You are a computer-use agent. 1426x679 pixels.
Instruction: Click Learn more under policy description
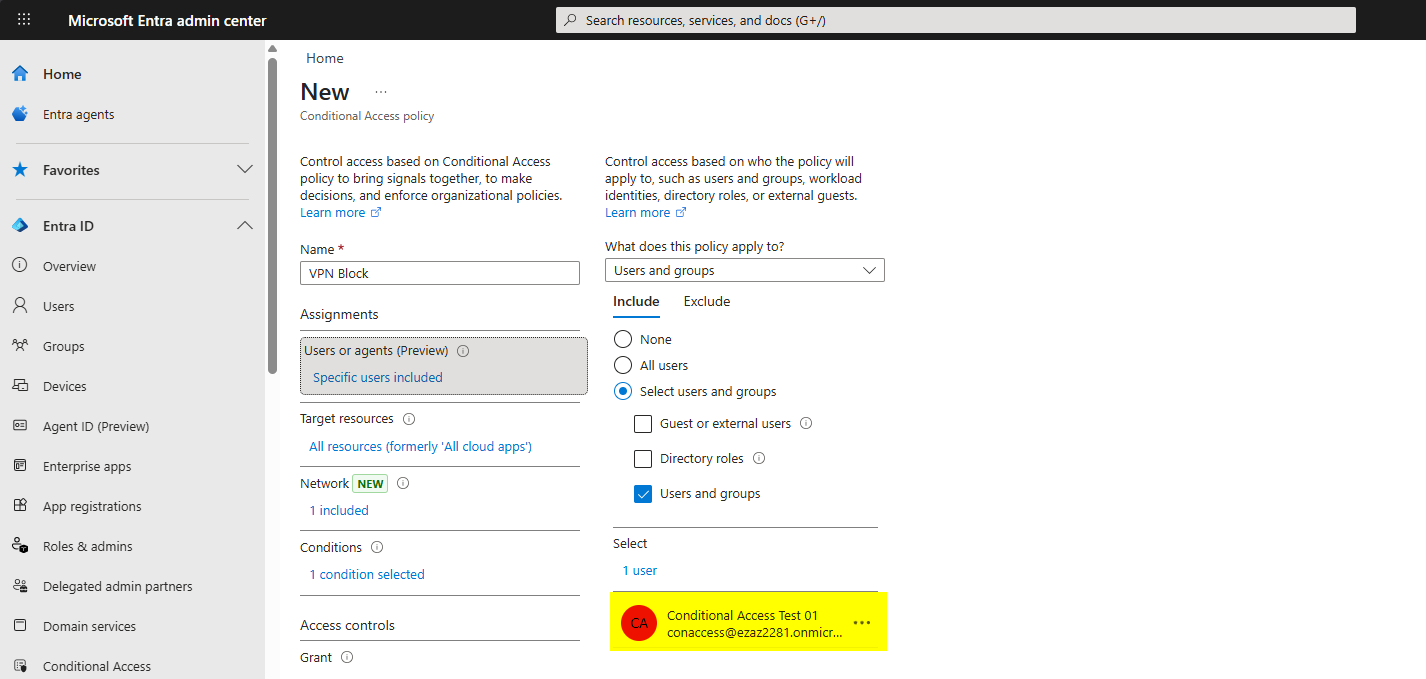click(x=340, y=213)
